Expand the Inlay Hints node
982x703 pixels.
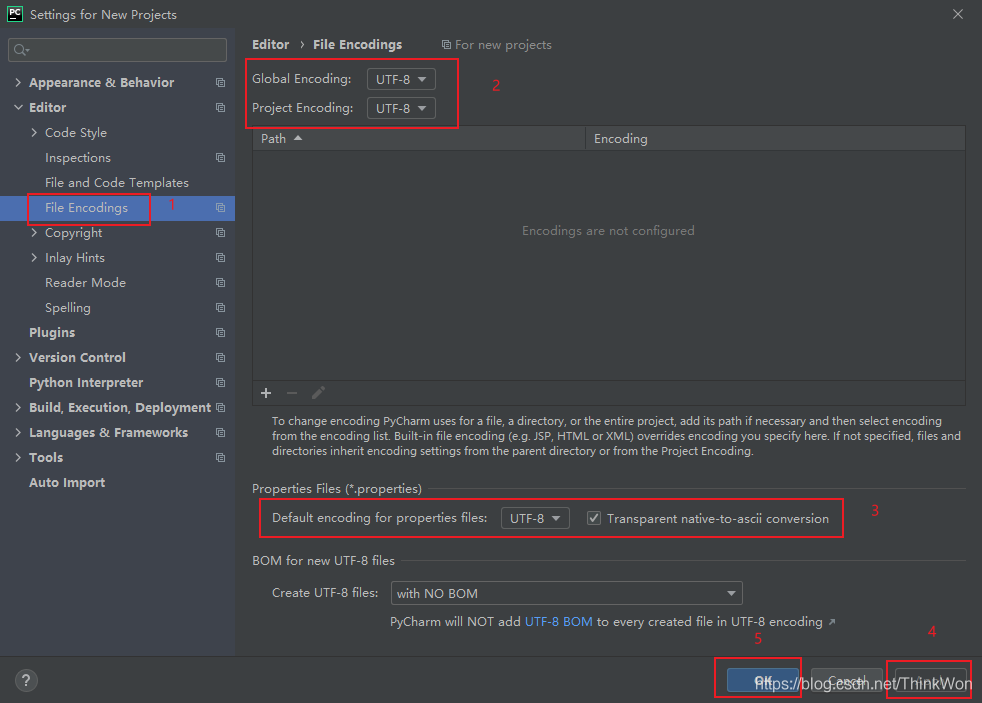click(34, 258)
